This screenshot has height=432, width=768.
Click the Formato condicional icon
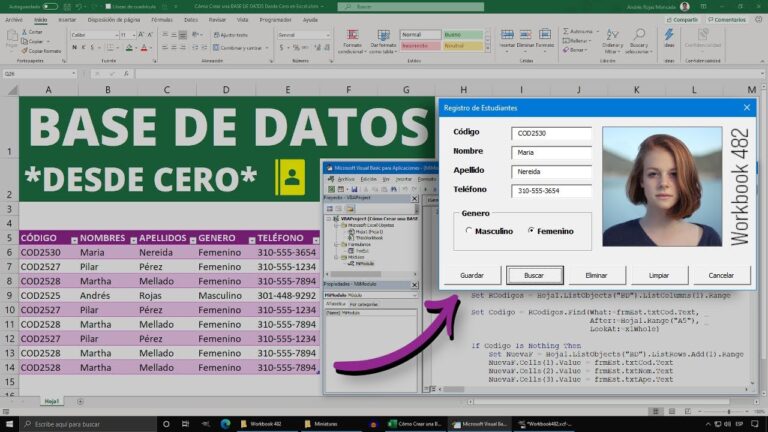pyautogui.click(x=352, y=35)
